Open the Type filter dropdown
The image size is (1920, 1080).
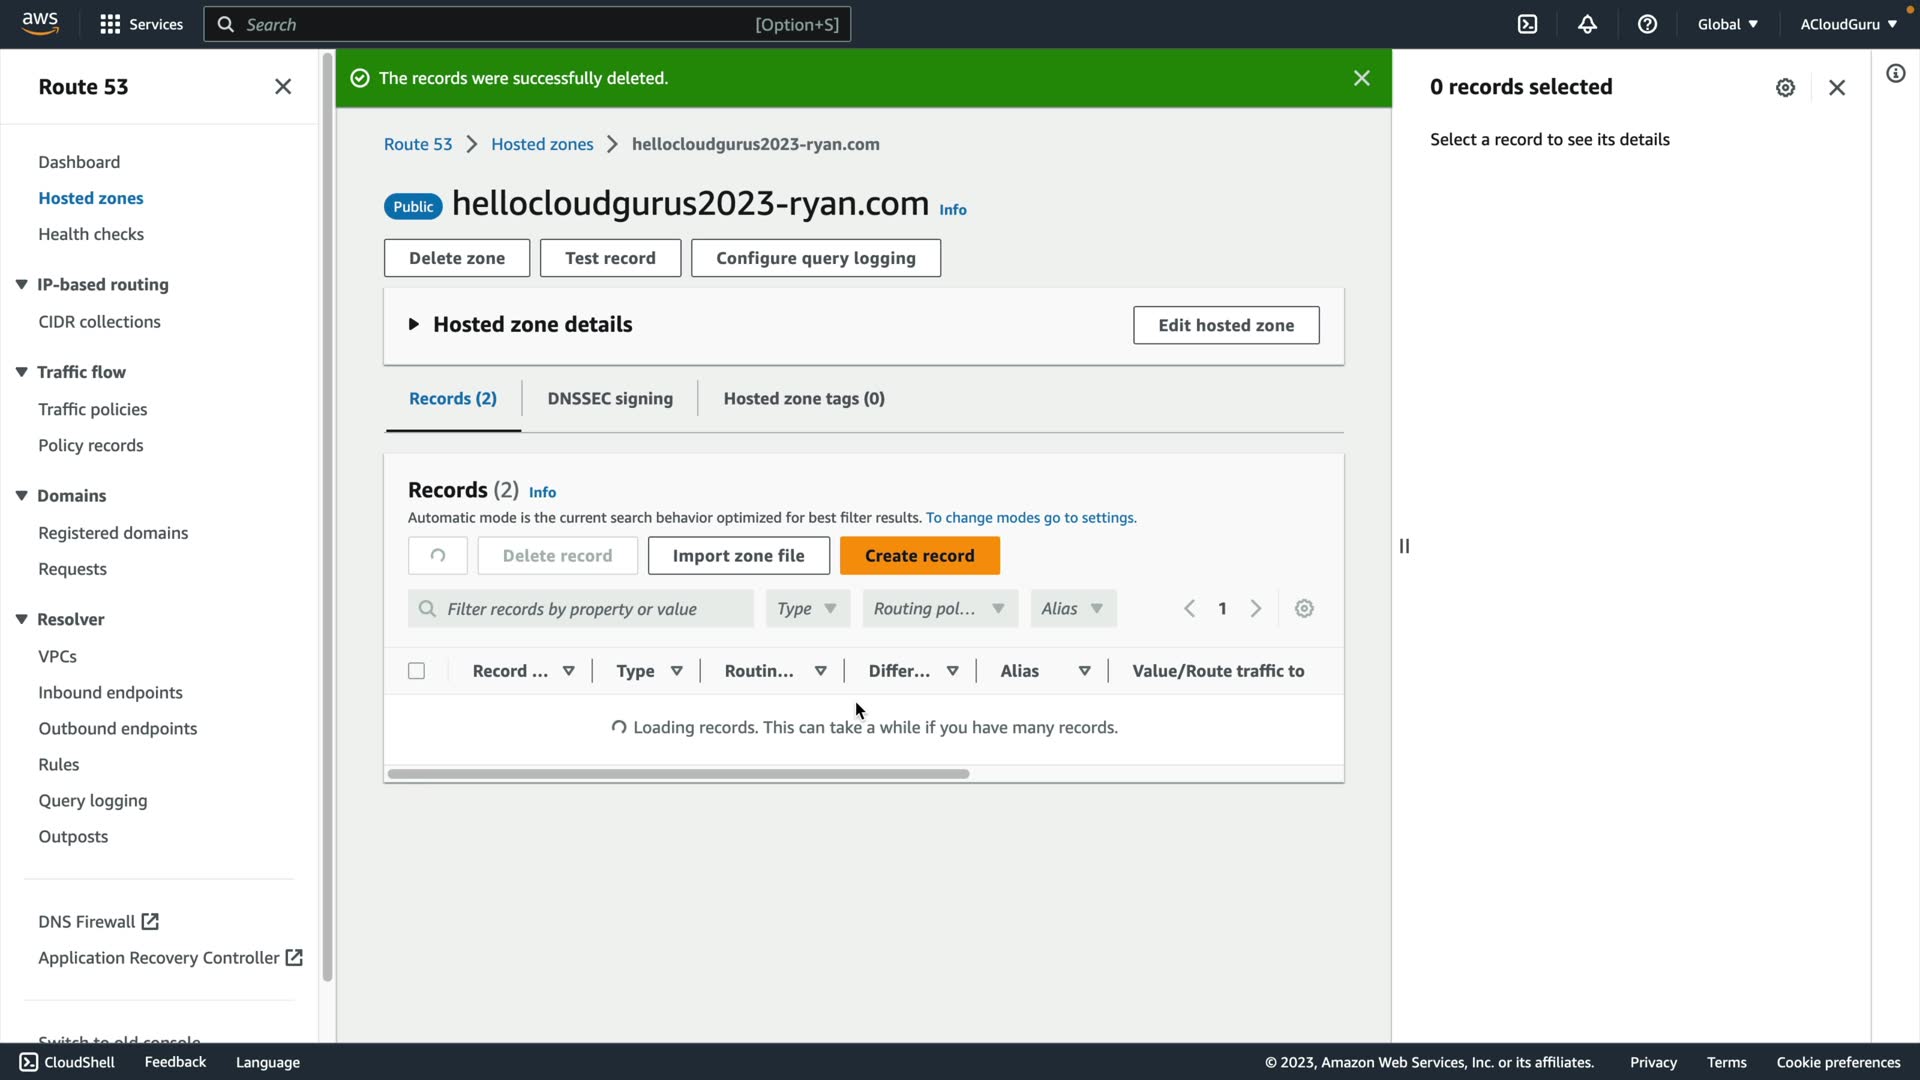[807, 609]
